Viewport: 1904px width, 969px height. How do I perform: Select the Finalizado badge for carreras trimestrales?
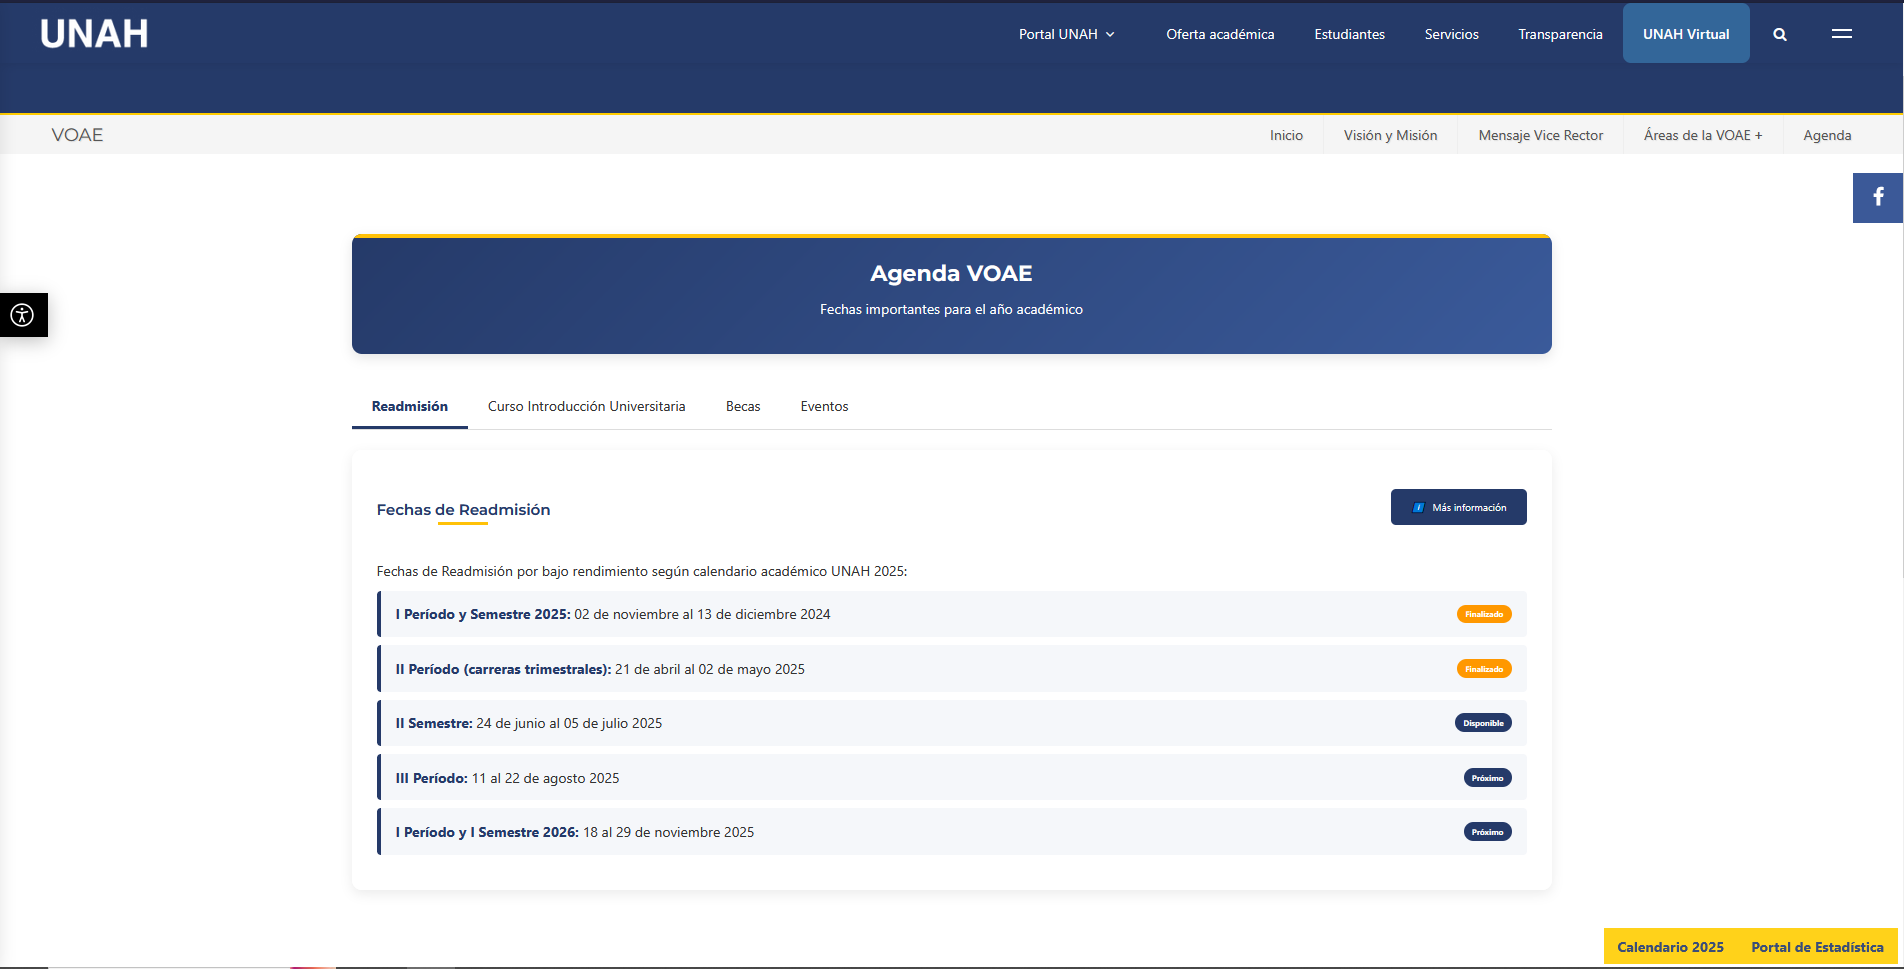[x=1484, y=668]
